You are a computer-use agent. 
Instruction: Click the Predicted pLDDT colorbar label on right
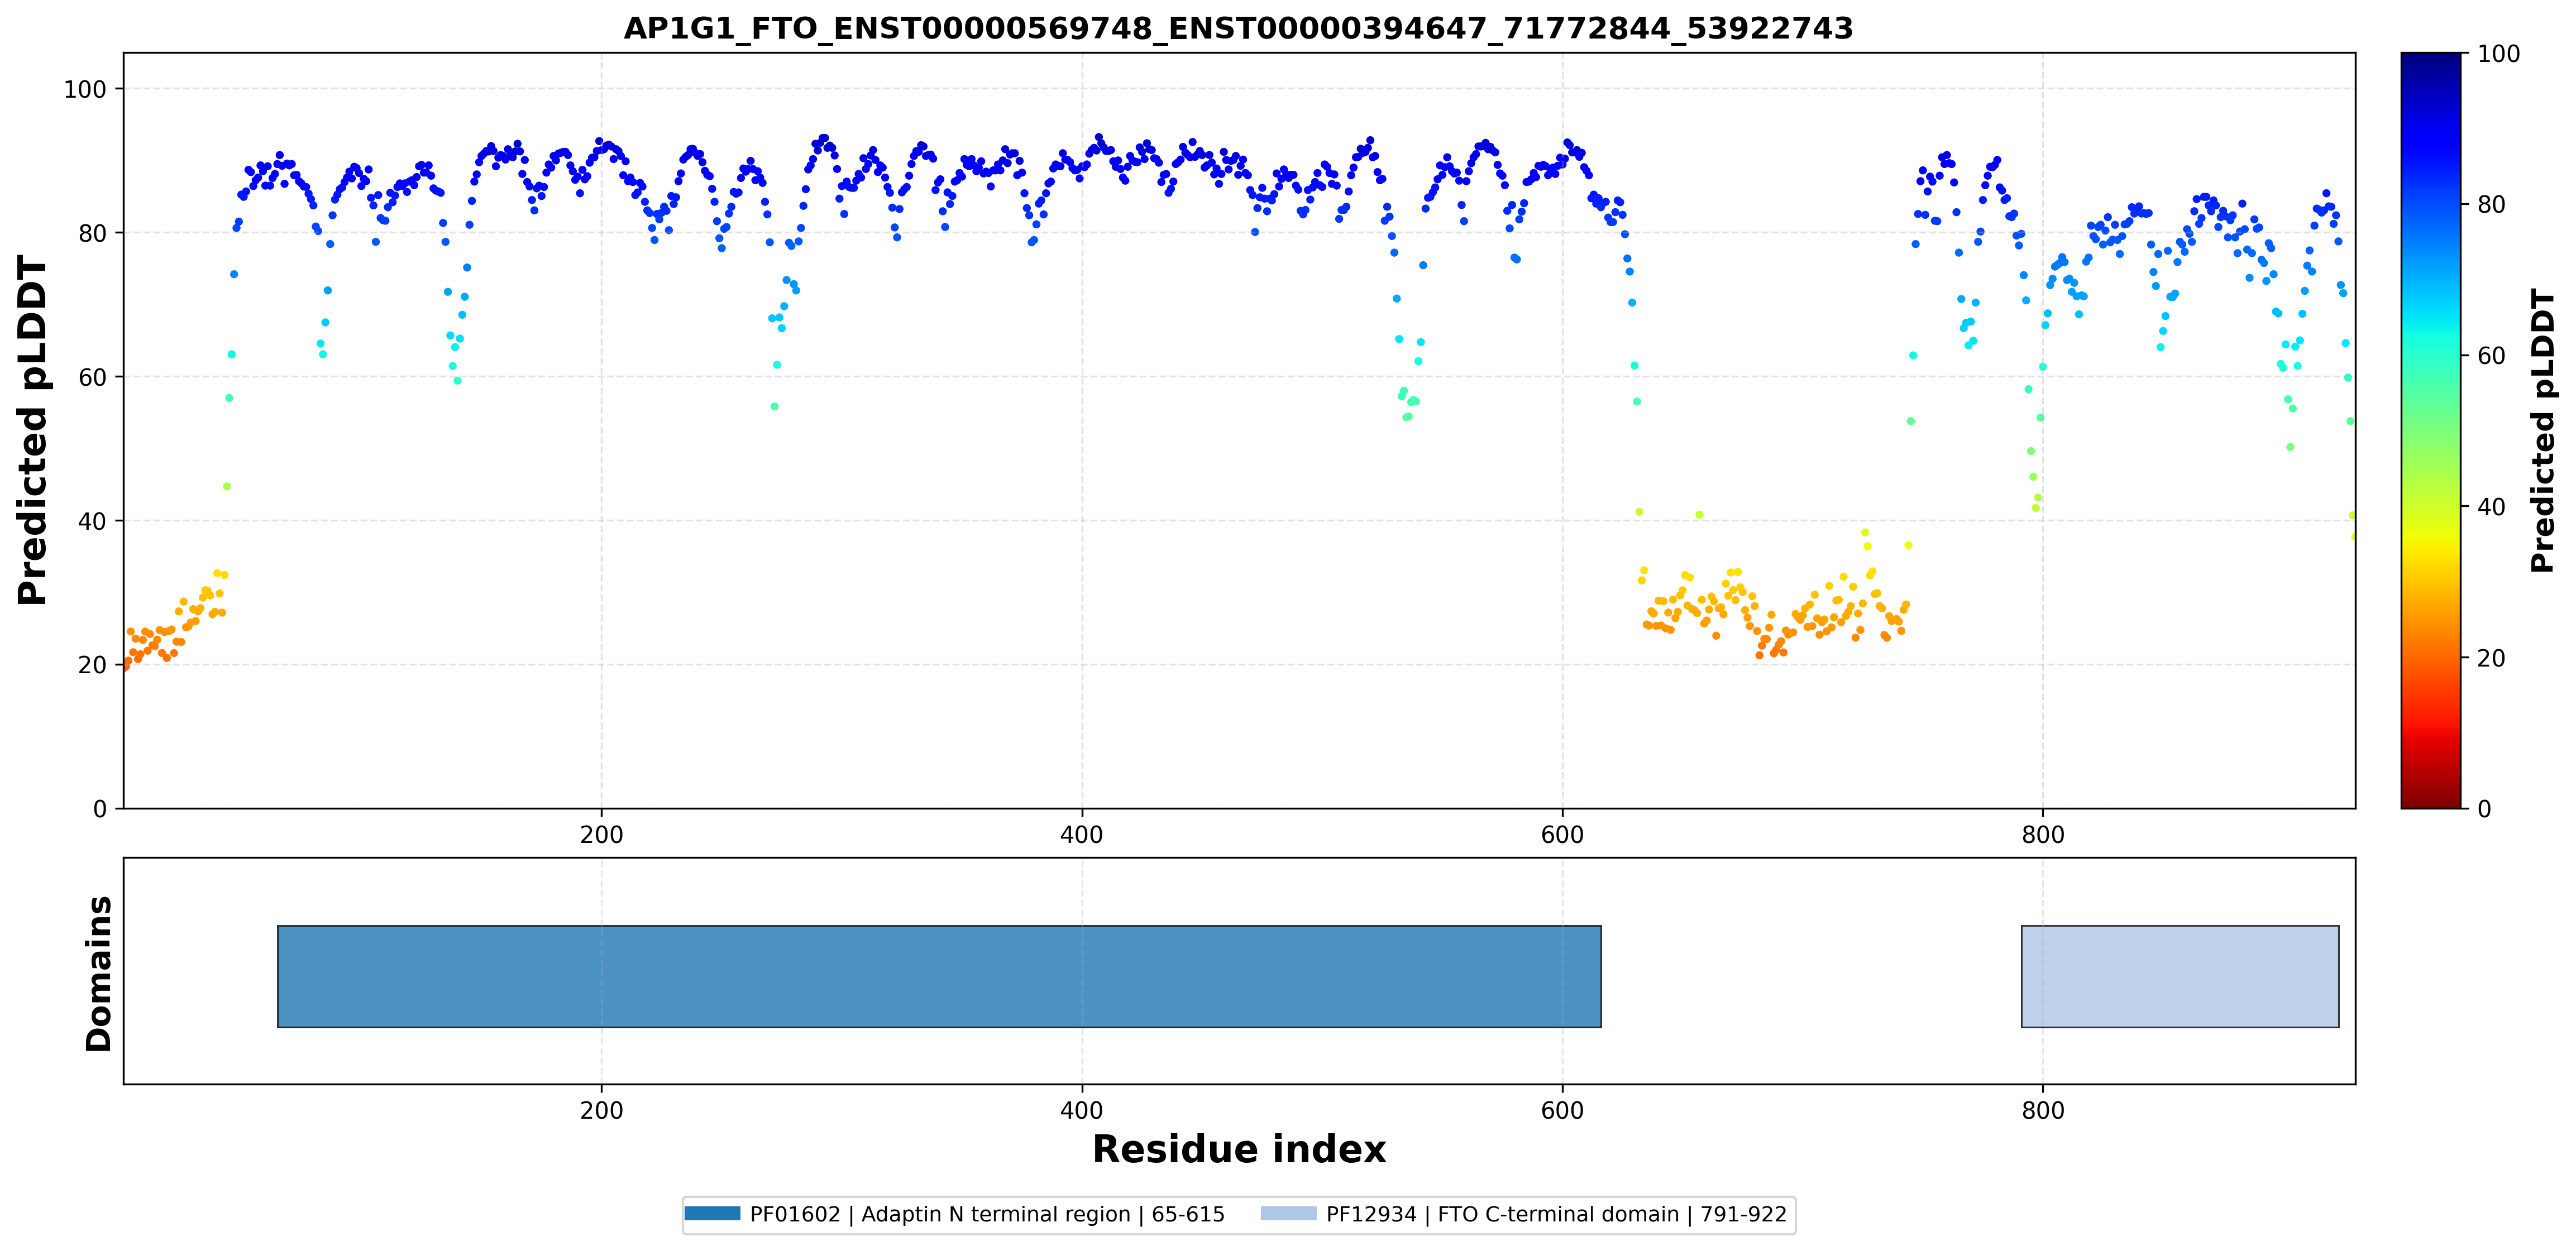pyautogui.click(x=2542, y=430)
